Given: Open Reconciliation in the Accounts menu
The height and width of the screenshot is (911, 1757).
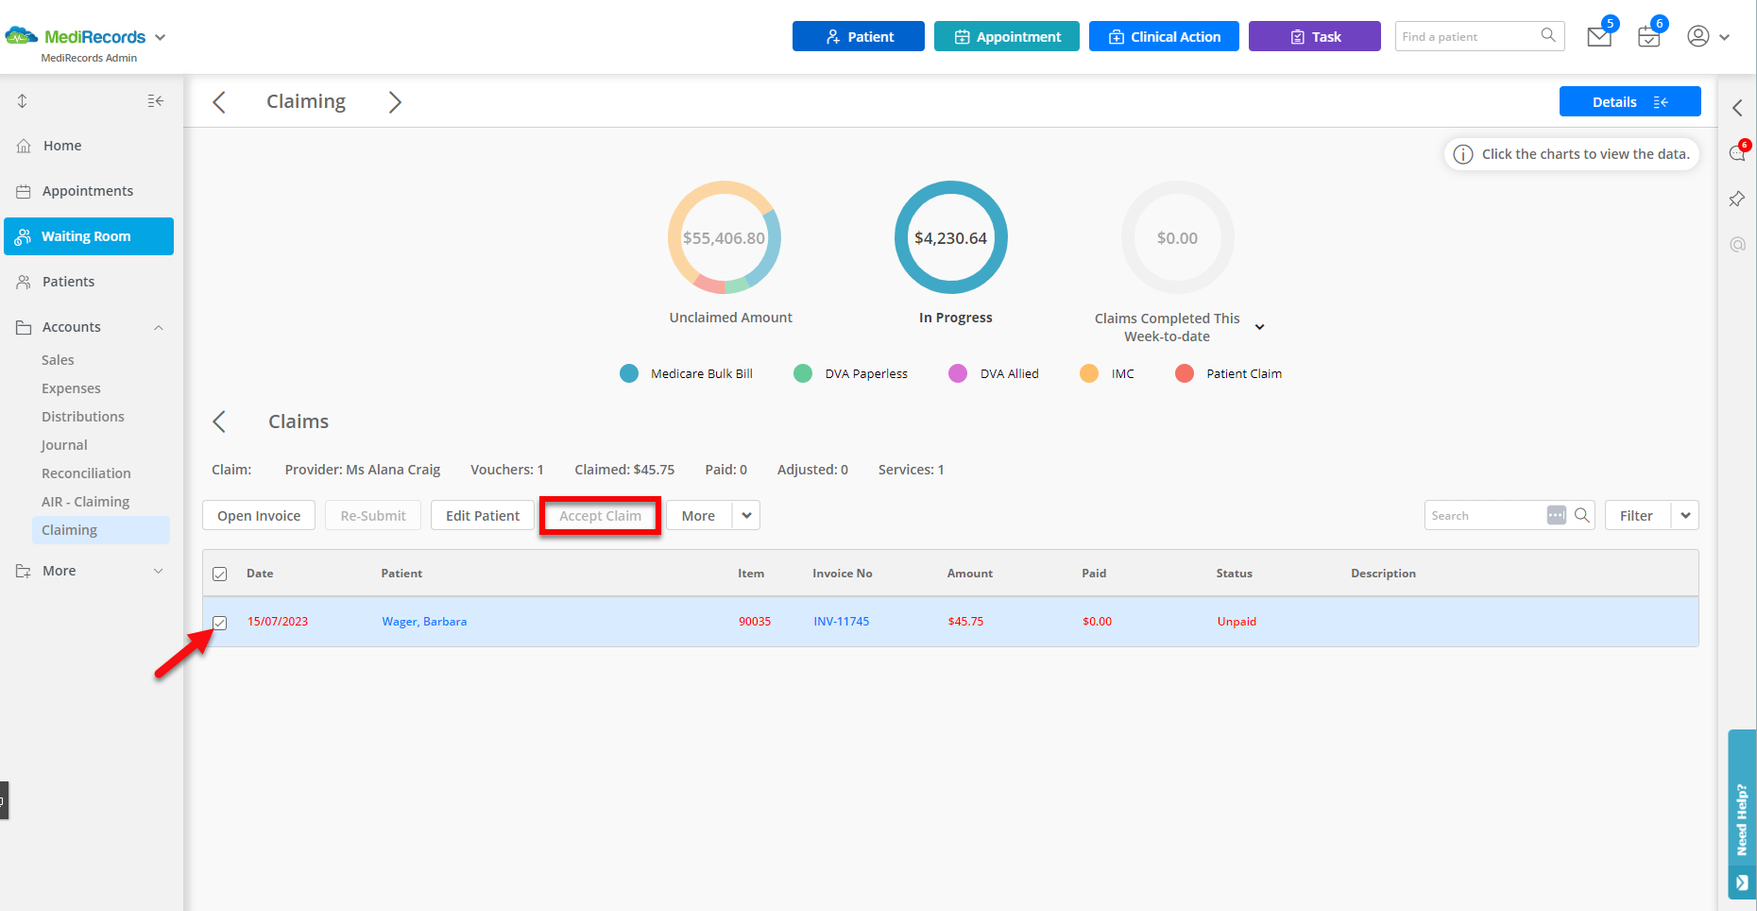Looking at the screenshot, I should 86,473.
